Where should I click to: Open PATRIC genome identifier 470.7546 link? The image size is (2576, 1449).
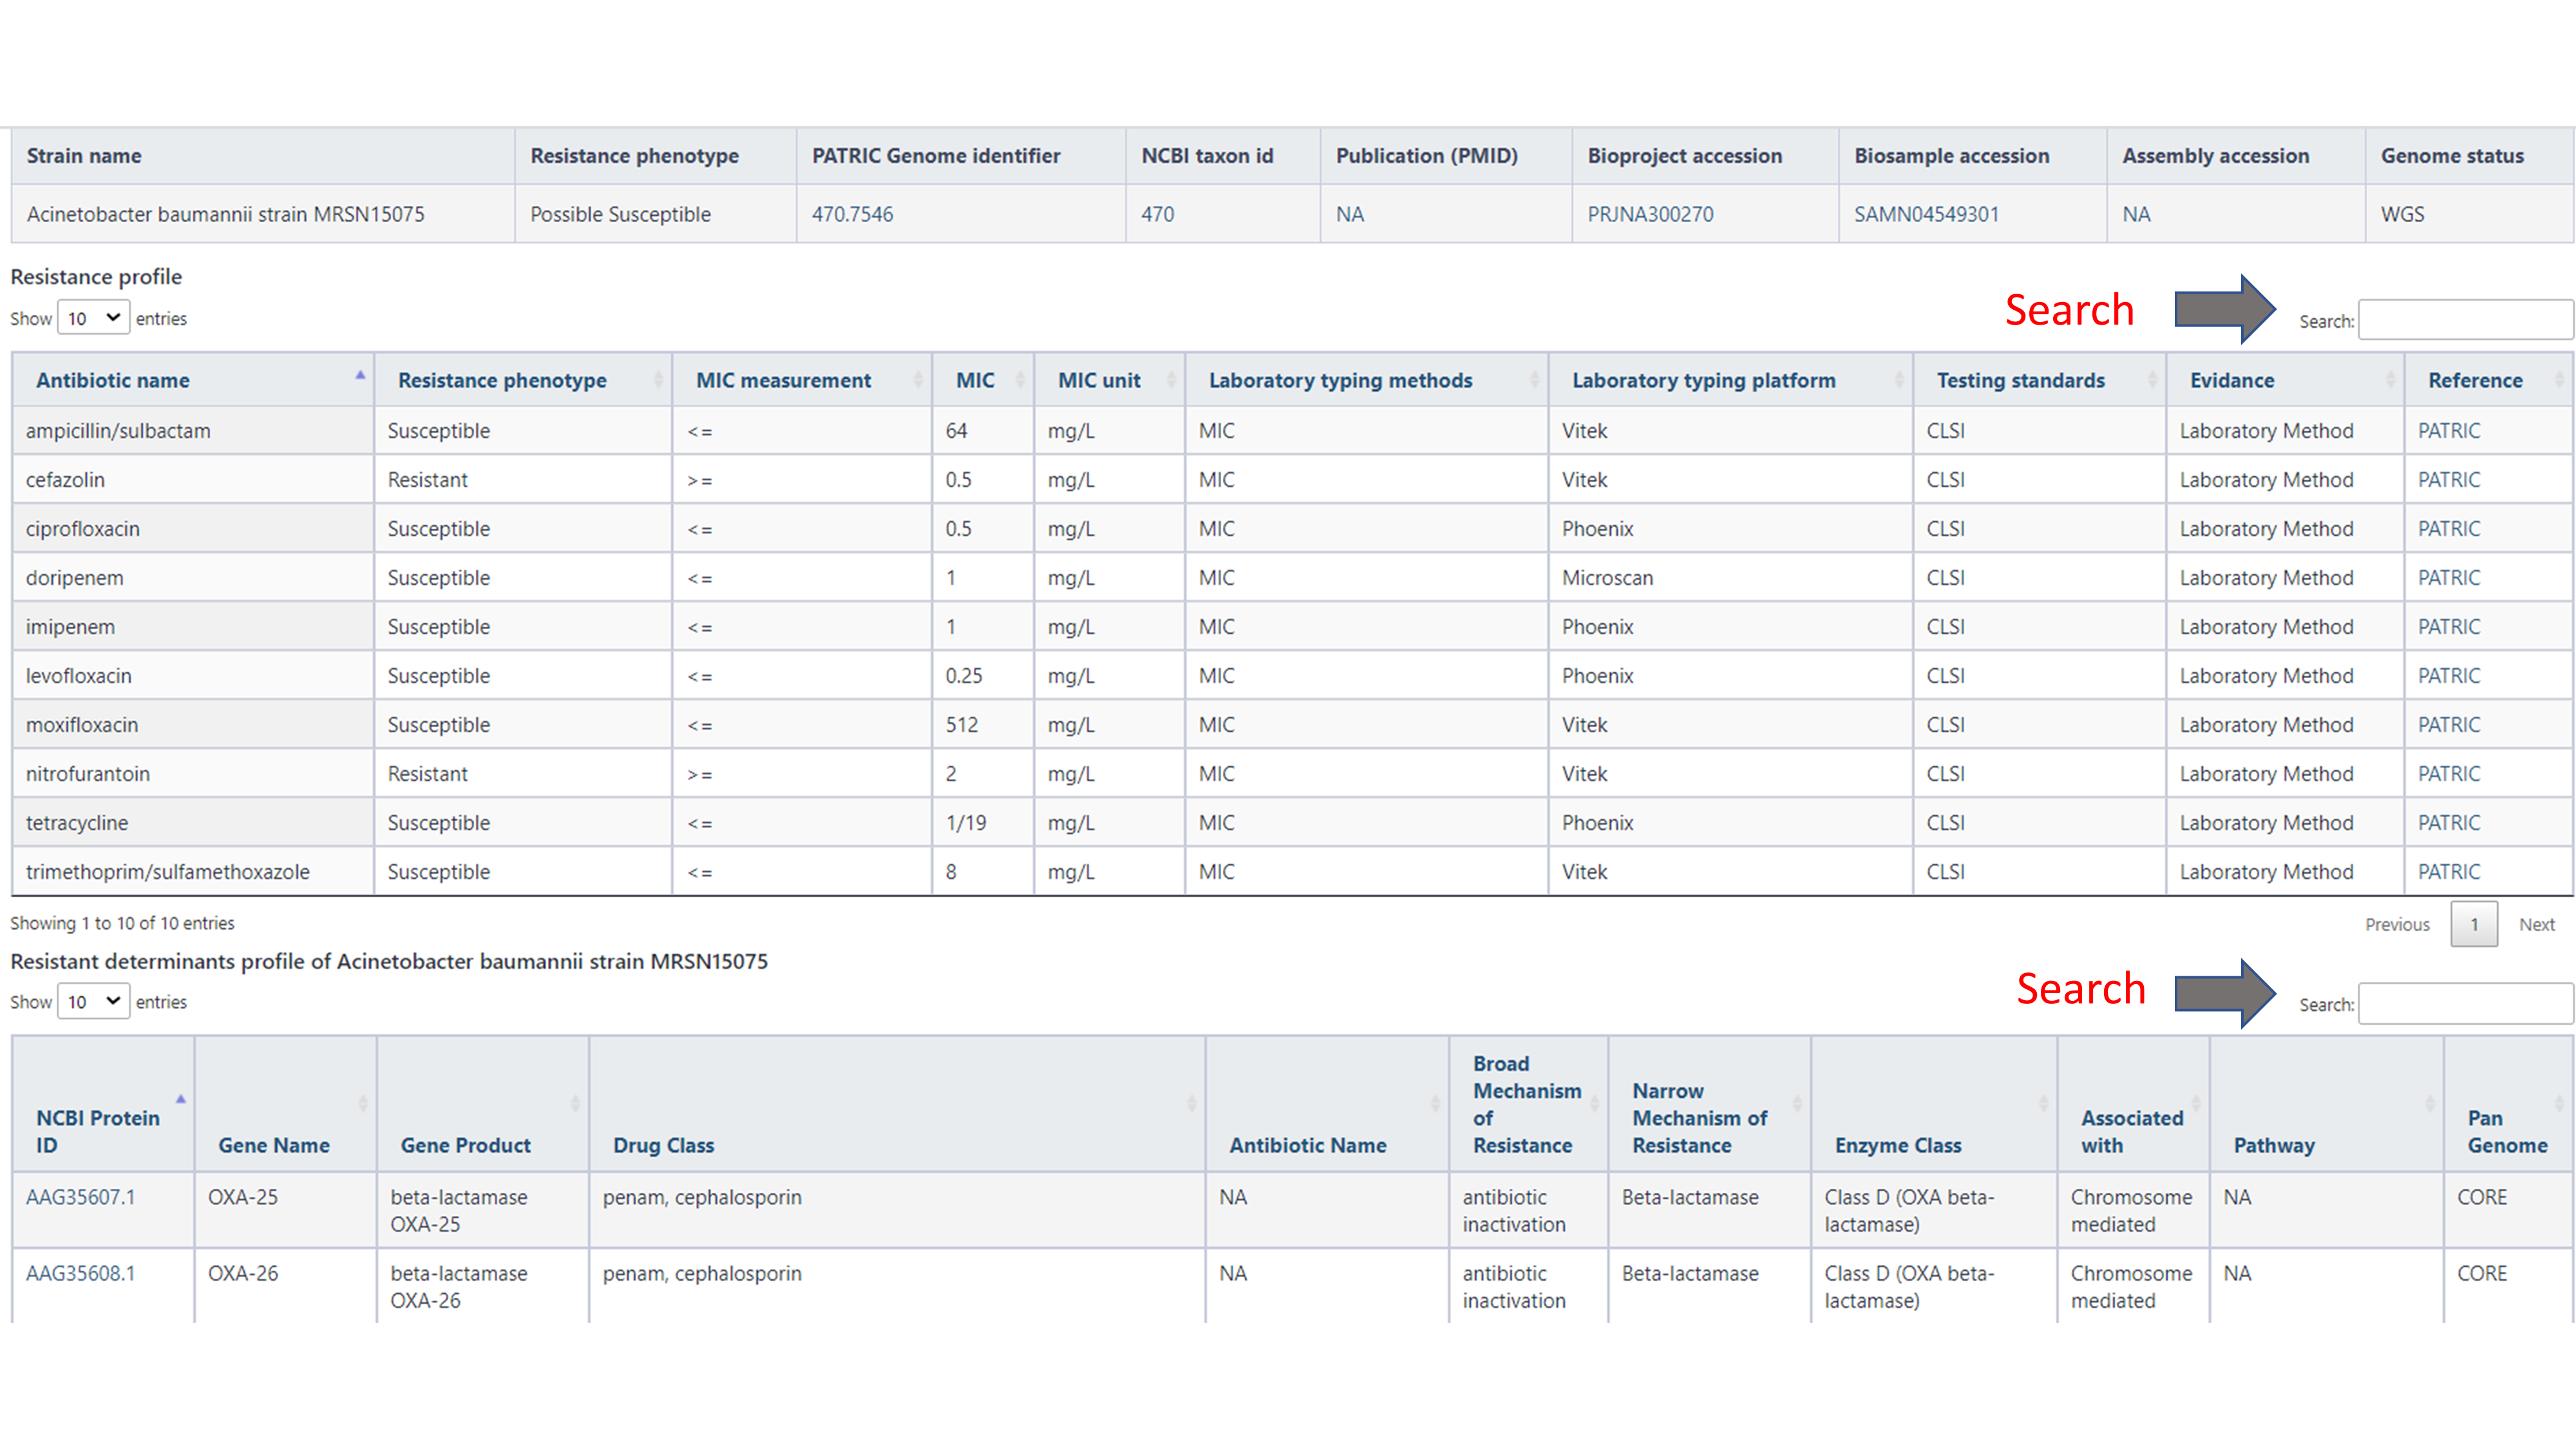point(852,214)
